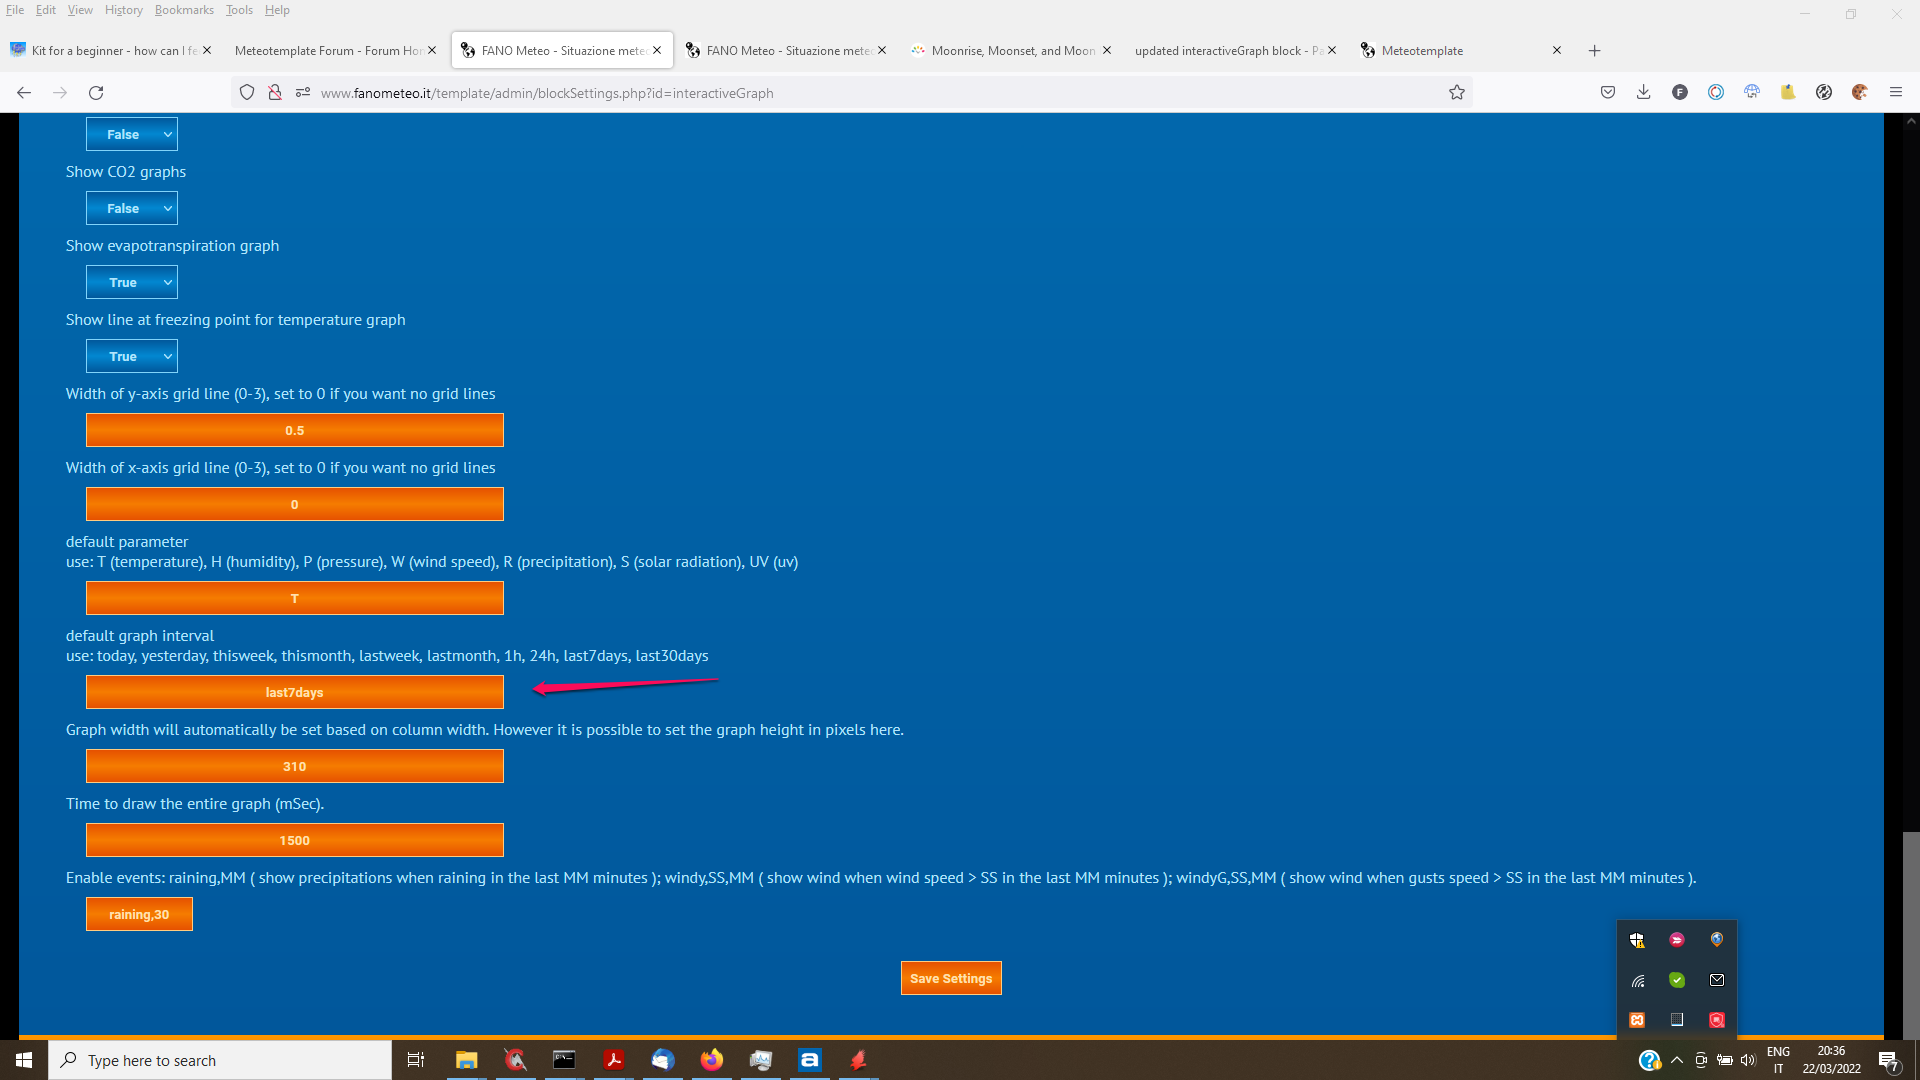The height and width of the screenshot is (1080, 1920).
Task: Open the Firefox hamburger application menu
Action: point(1896,92)
